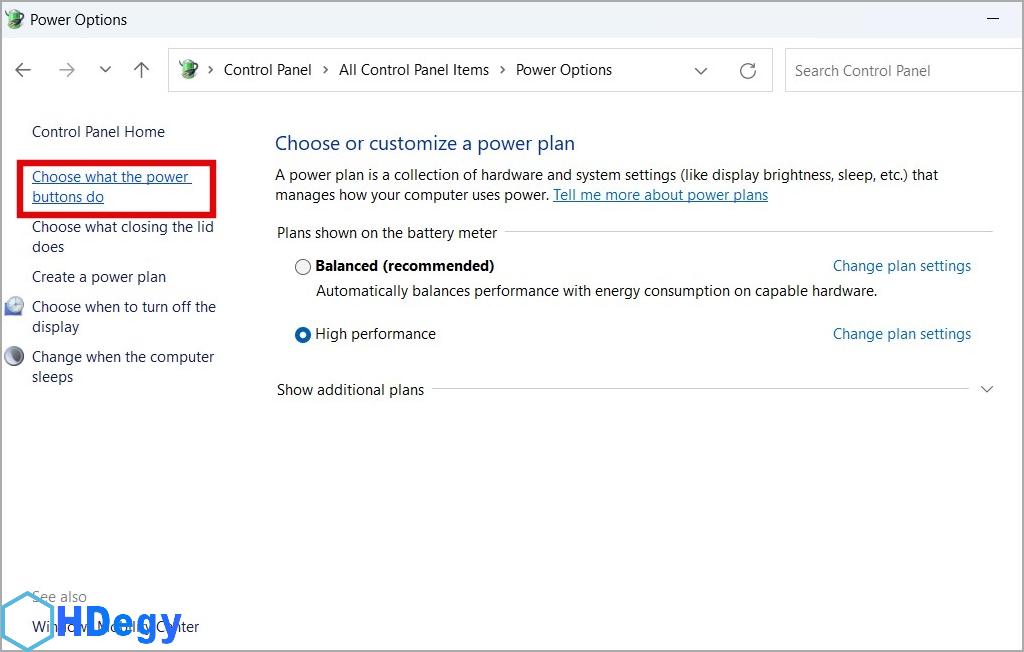The image size is (1024, 652).
Task: Click the up-one-level arrow
Action: (141, 70)
